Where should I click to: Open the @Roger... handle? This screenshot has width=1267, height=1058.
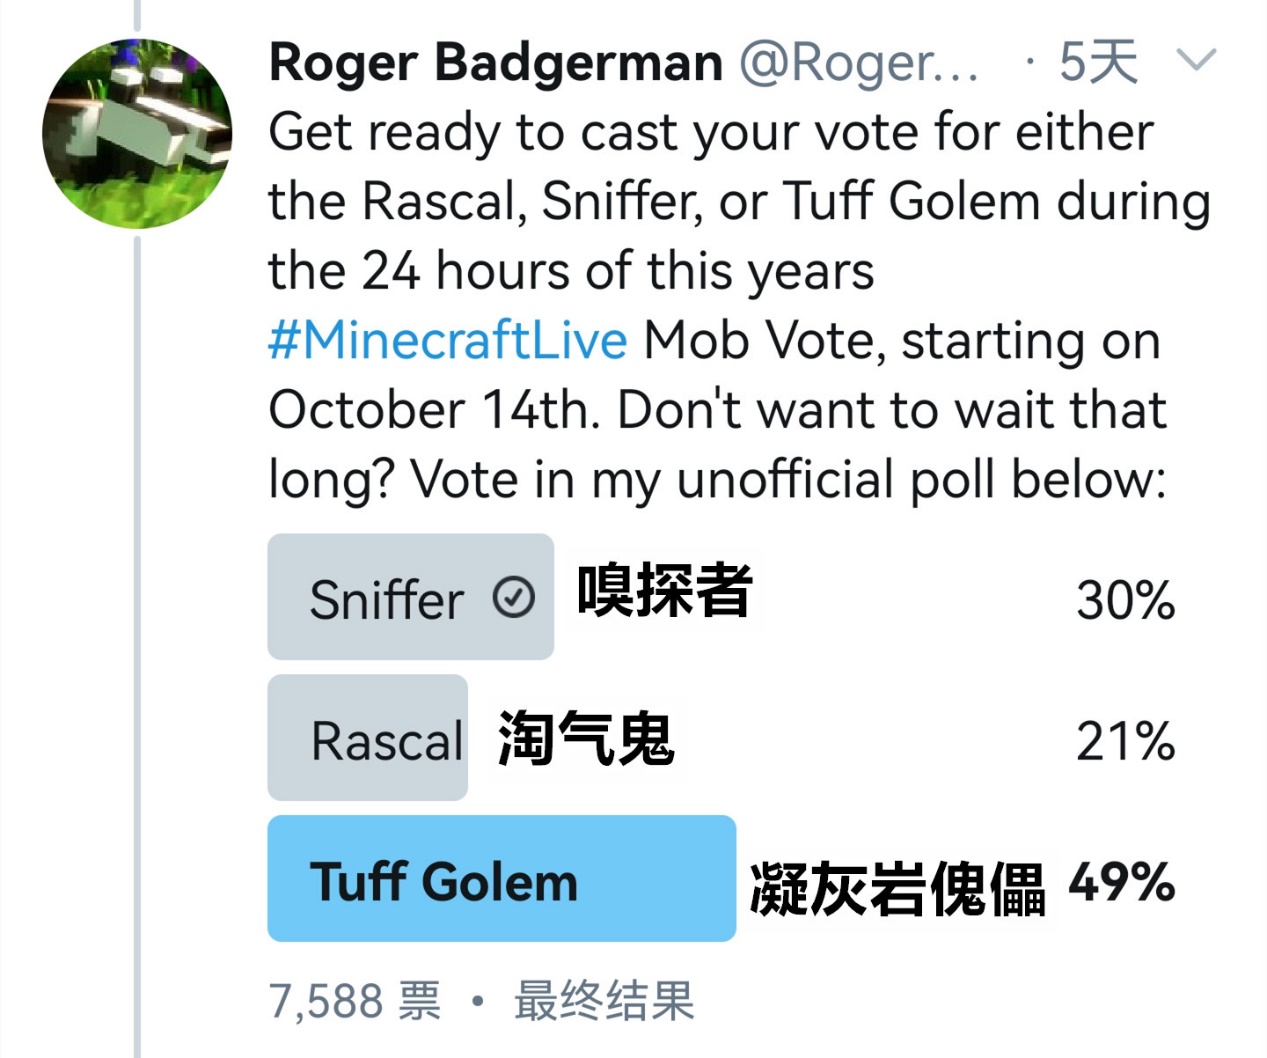point(859,62)
